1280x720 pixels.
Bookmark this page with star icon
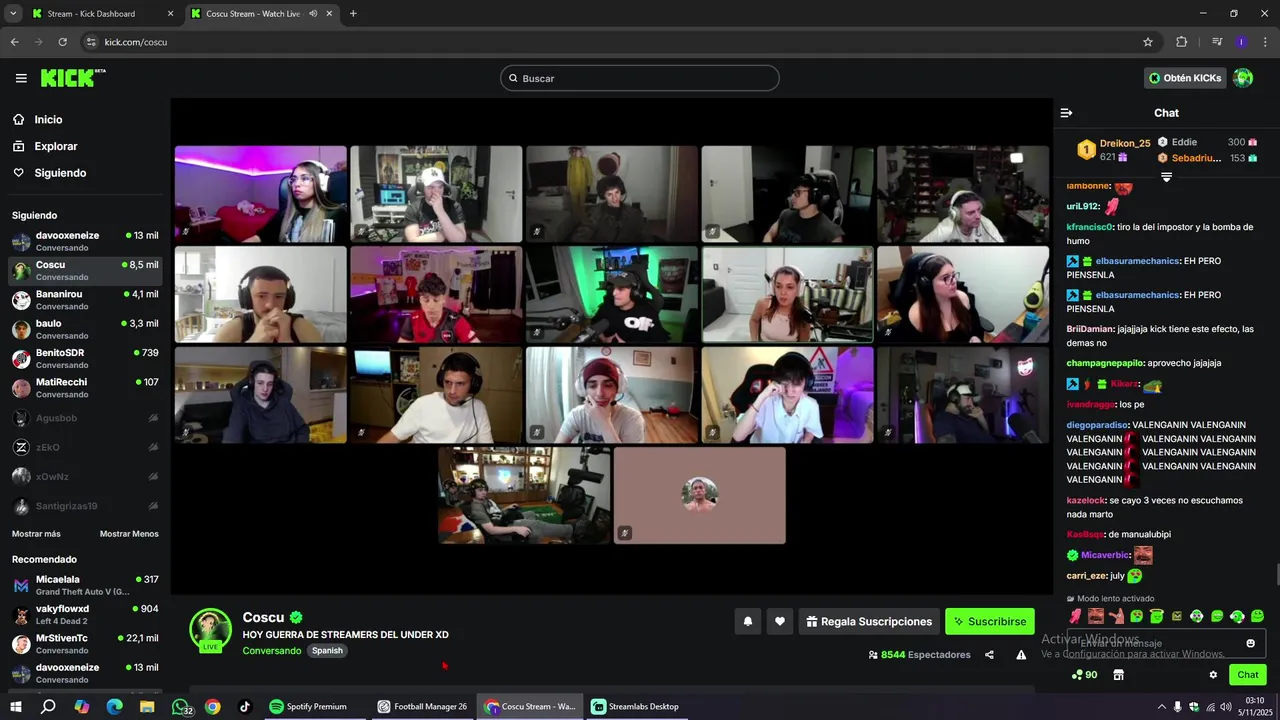pyautogui.click(x=1148, y=42)
